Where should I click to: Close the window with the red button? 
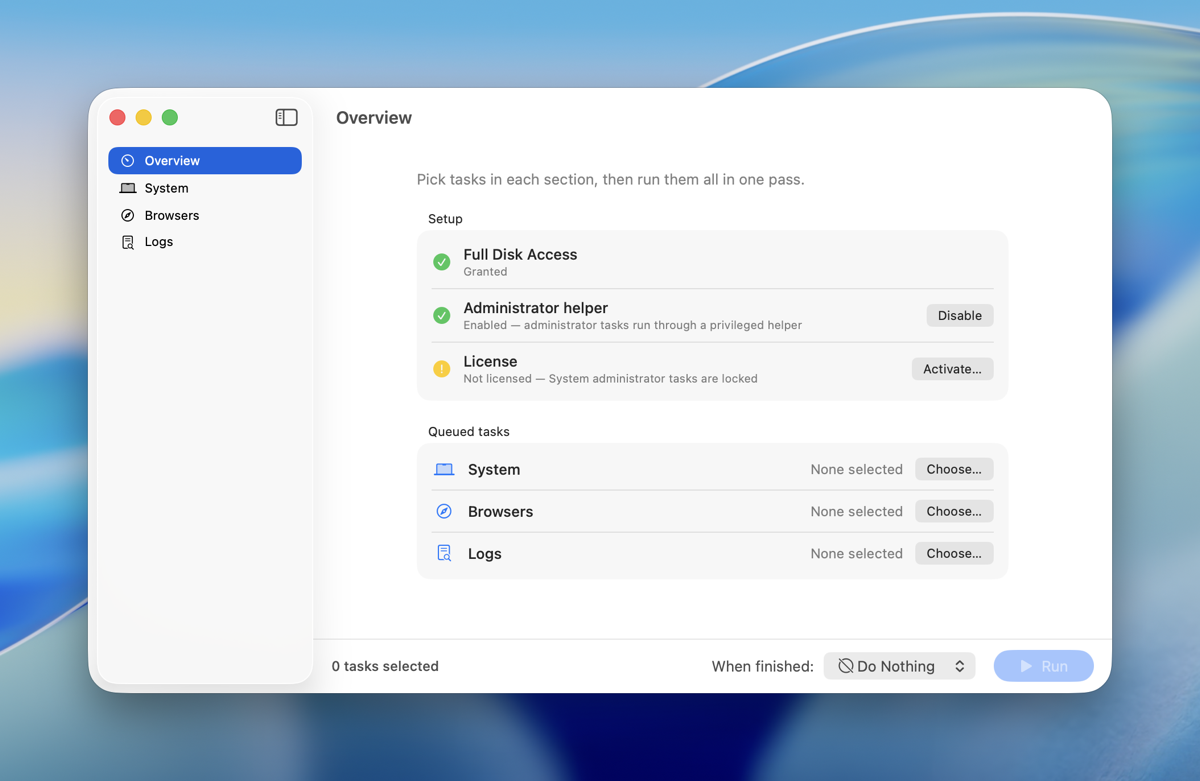(117, 117)
